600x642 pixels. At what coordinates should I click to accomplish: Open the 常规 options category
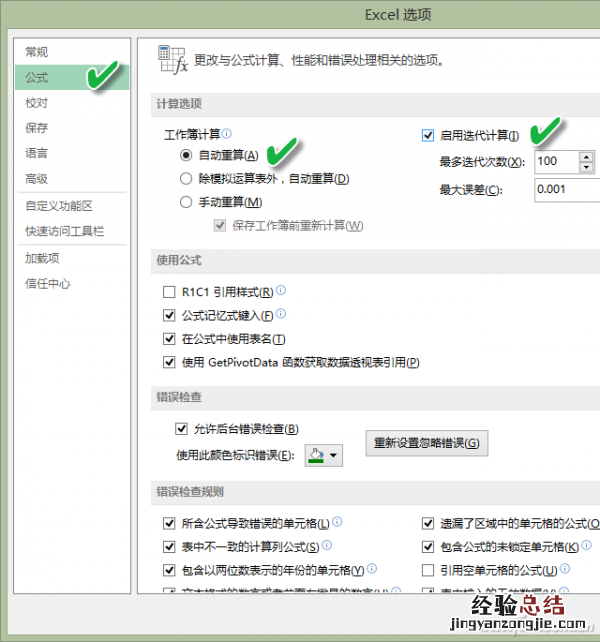point(72,52)
